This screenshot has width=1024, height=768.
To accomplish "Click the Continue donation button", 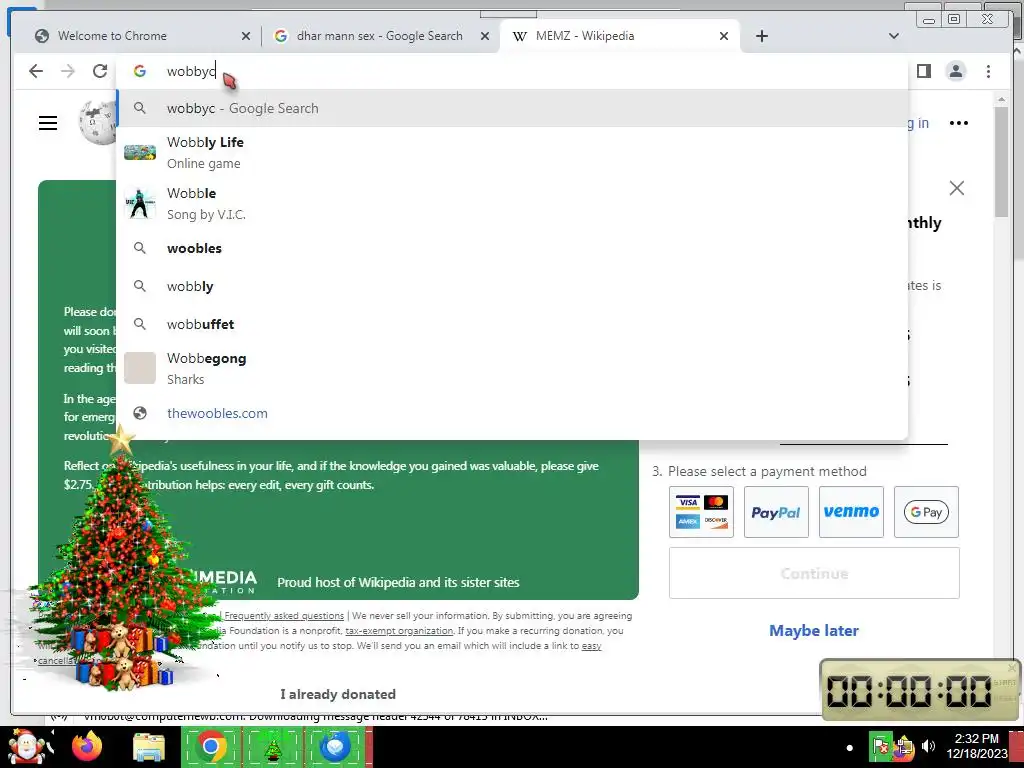I will (x=814, y=573).
